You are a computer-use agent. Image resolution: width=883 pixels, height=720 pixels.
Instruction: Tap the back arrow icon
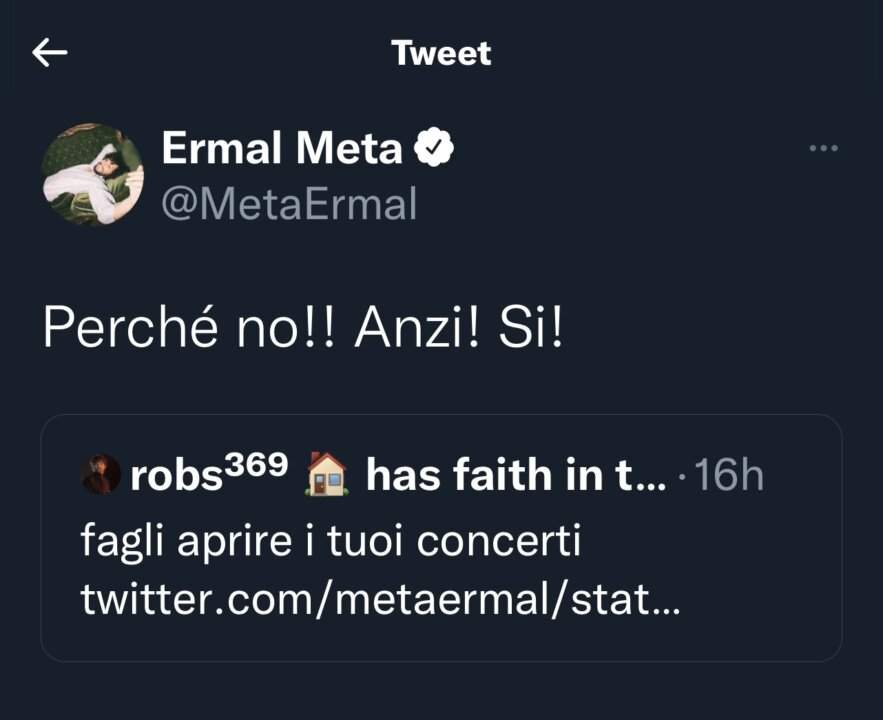[49, 53]
